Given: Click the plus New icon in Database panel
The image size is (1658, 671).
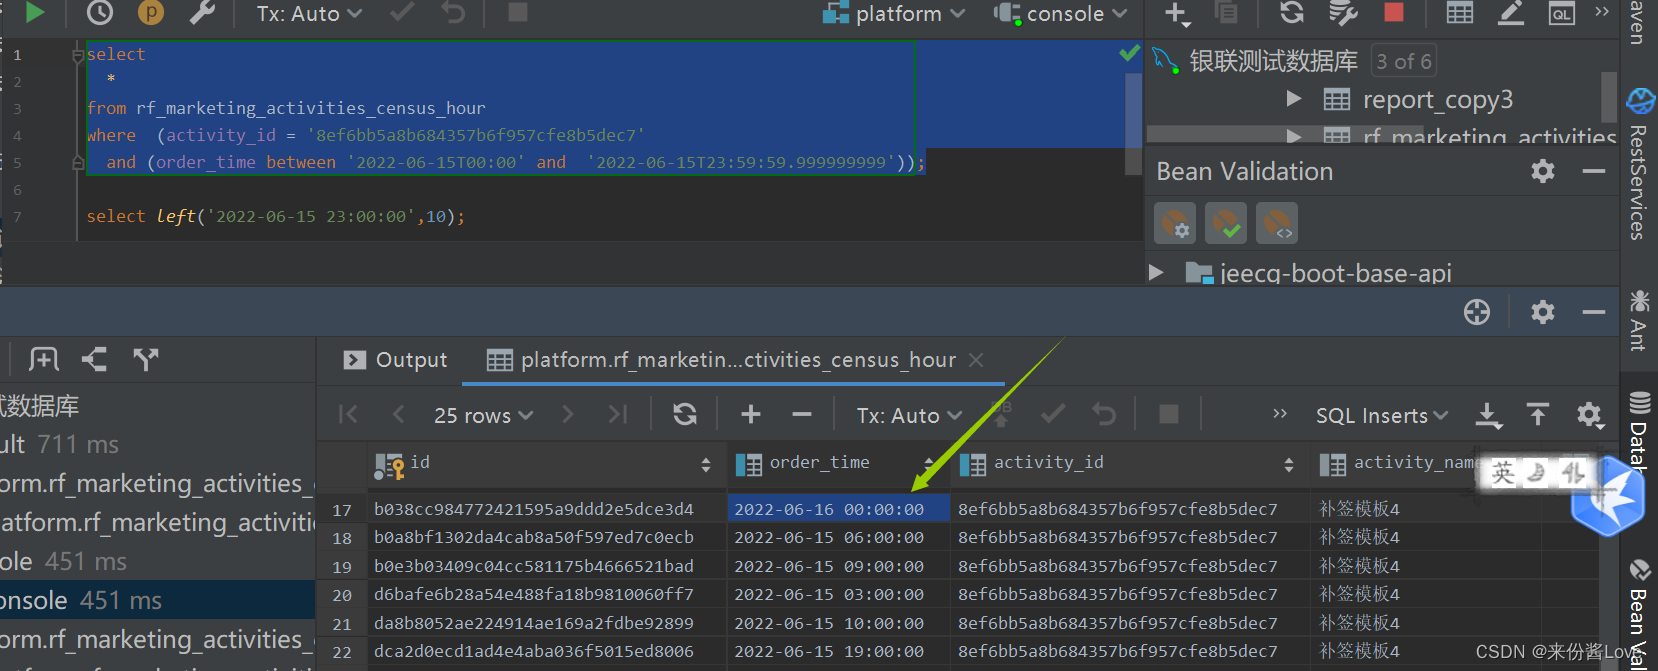Looking at the screenshot, I should tap(1178, 13).
